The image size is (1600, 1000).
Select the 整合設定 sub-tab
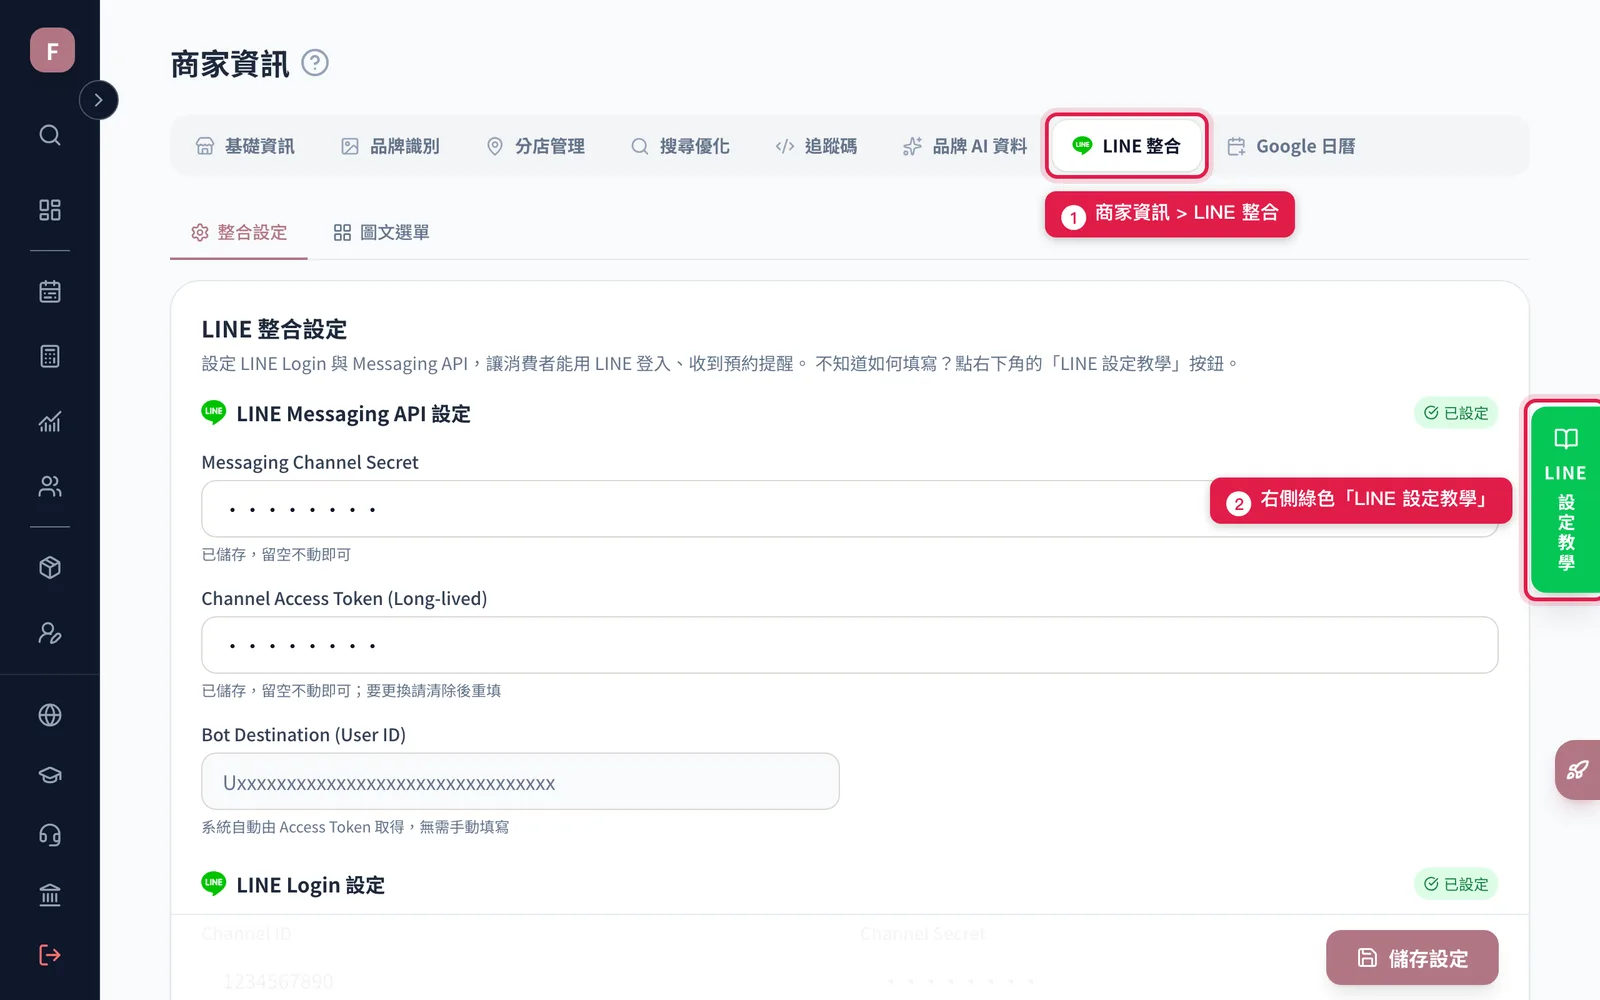(x=239, y=232)
